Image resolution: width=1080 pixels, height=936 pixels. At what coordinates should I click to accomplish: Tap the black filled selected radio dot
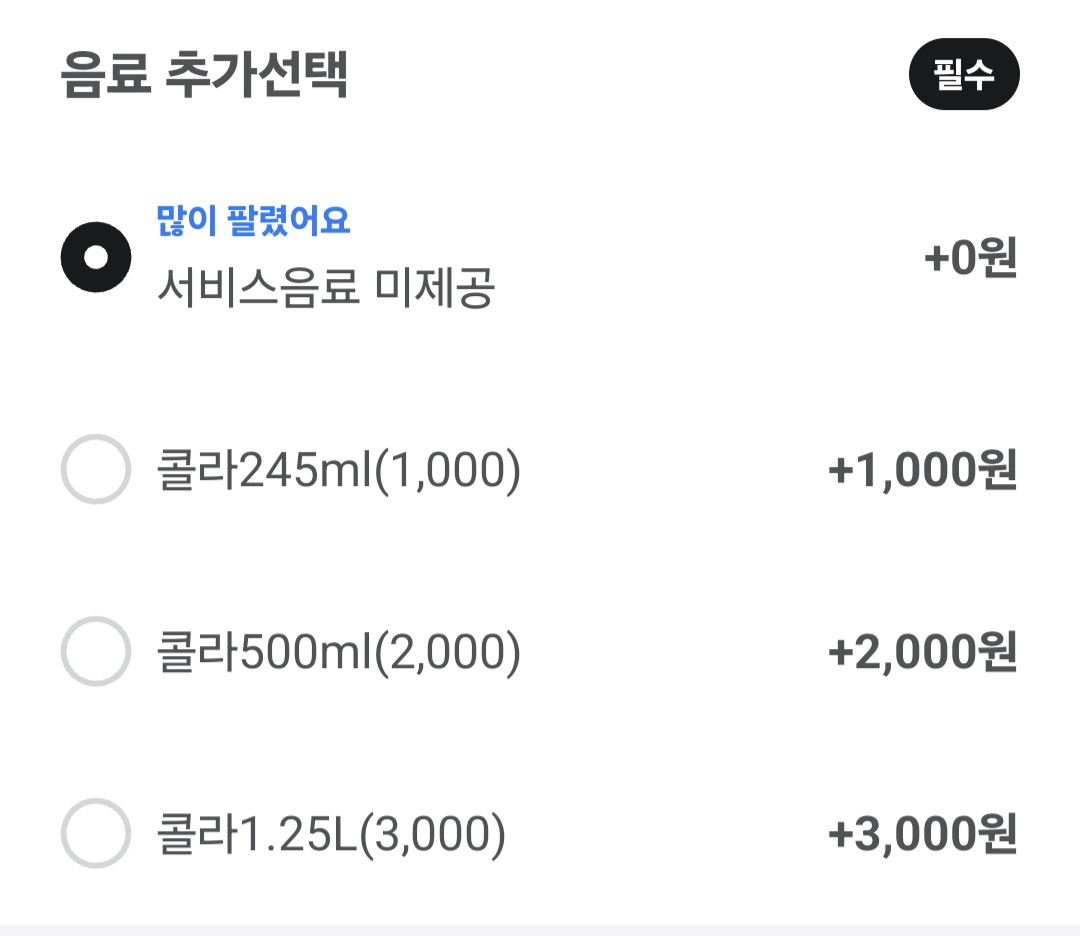click(96, 258)
